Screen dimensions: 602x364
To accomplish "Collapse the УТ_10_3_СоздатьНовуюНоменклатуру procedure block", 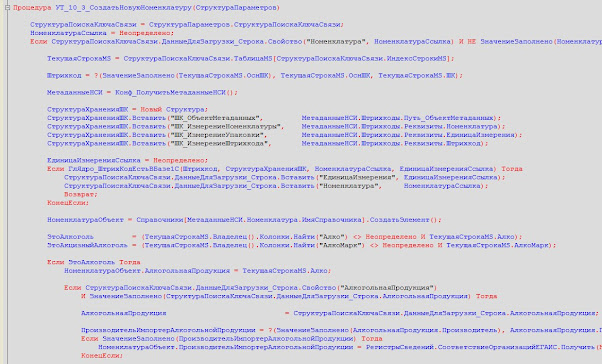I will pyautogui.click(x=7, y=7).
